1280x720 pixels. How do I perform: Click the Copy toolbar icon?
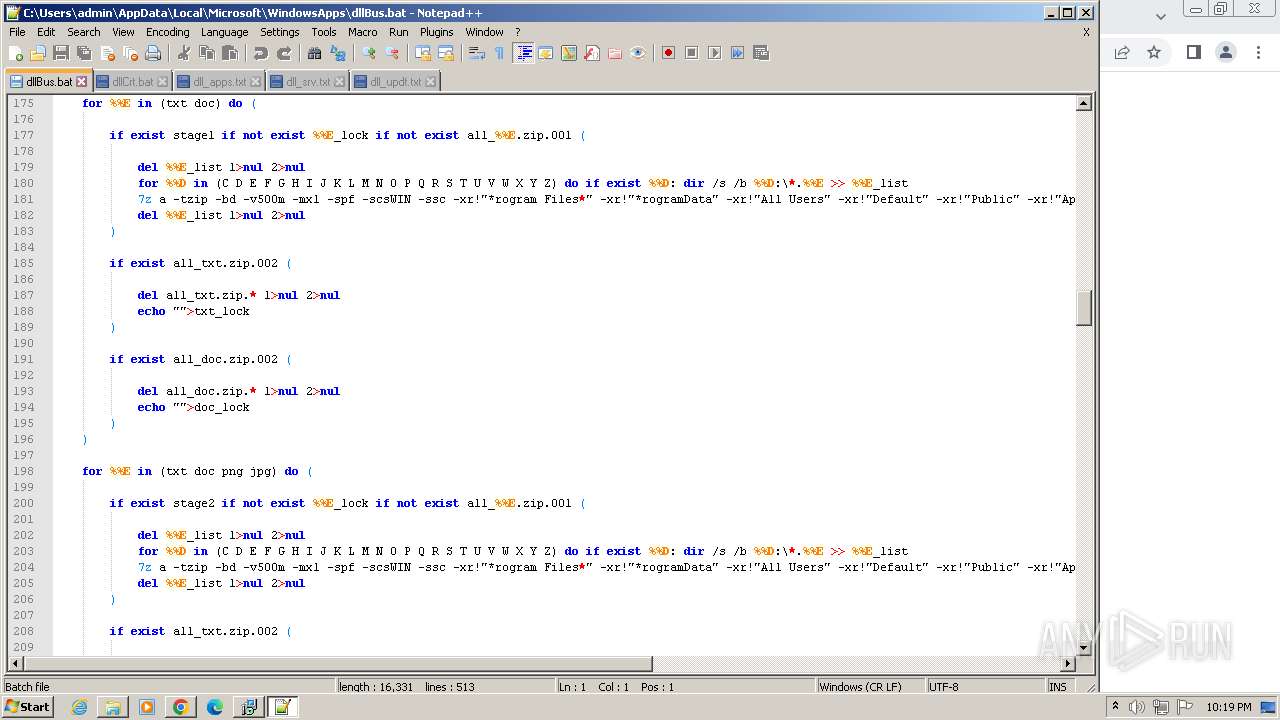(206, 53)
